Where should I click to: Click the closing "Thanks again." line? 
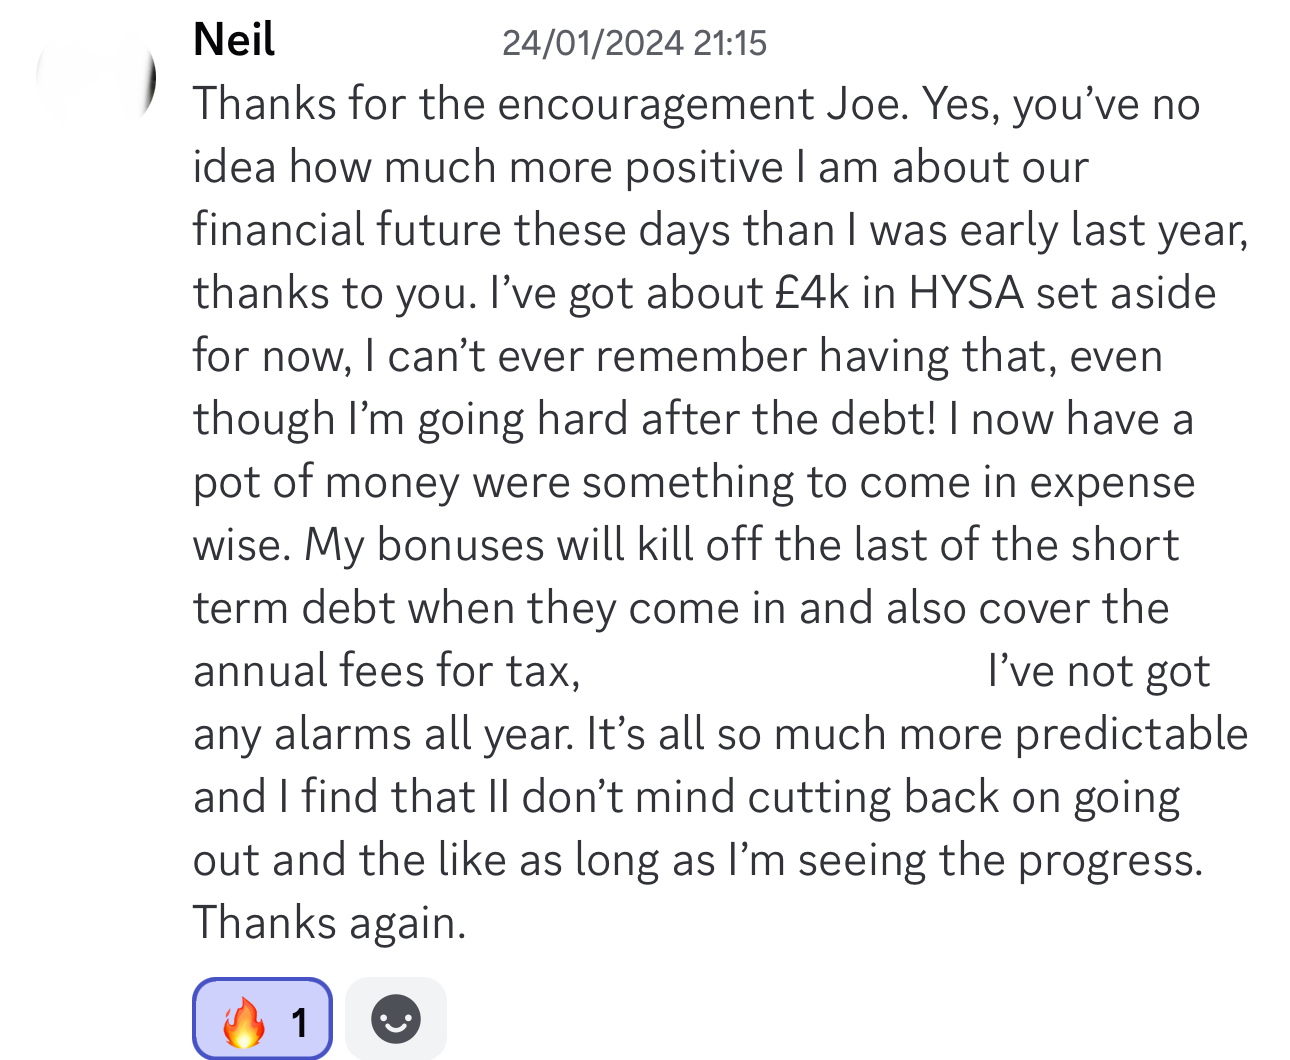pyautogui.click(x=330, y=922)
